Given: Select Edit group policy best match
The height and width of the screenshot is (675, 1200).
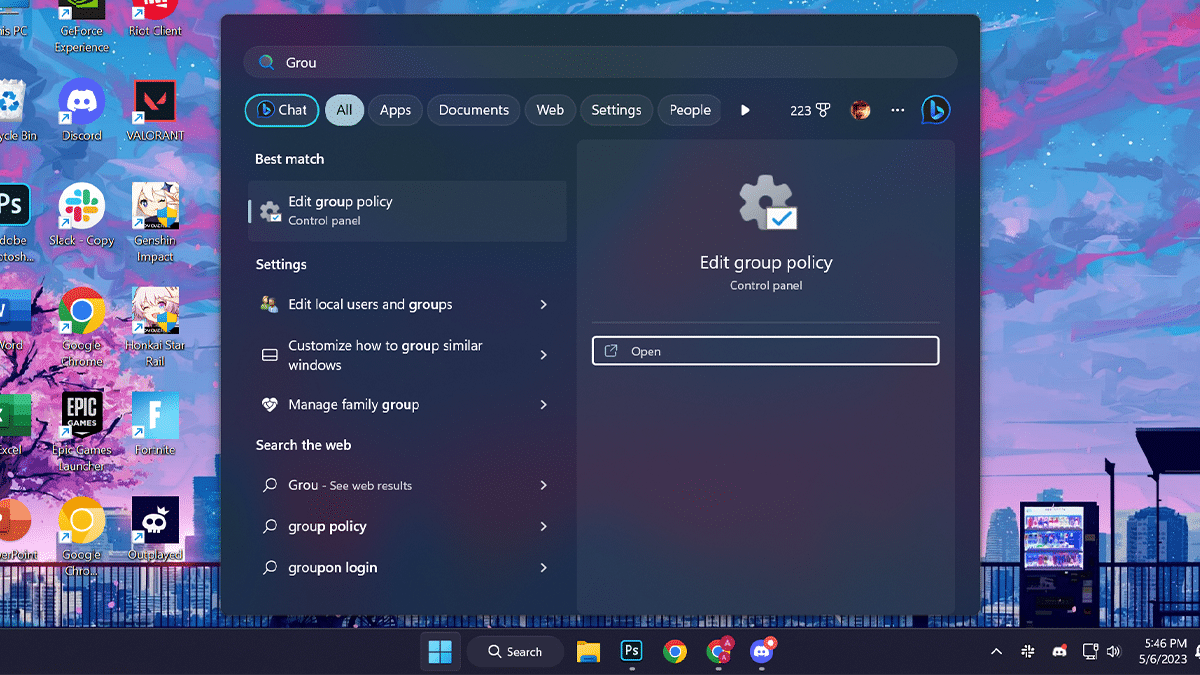Looking at the screenshot, I should click(x=407, y=211).
